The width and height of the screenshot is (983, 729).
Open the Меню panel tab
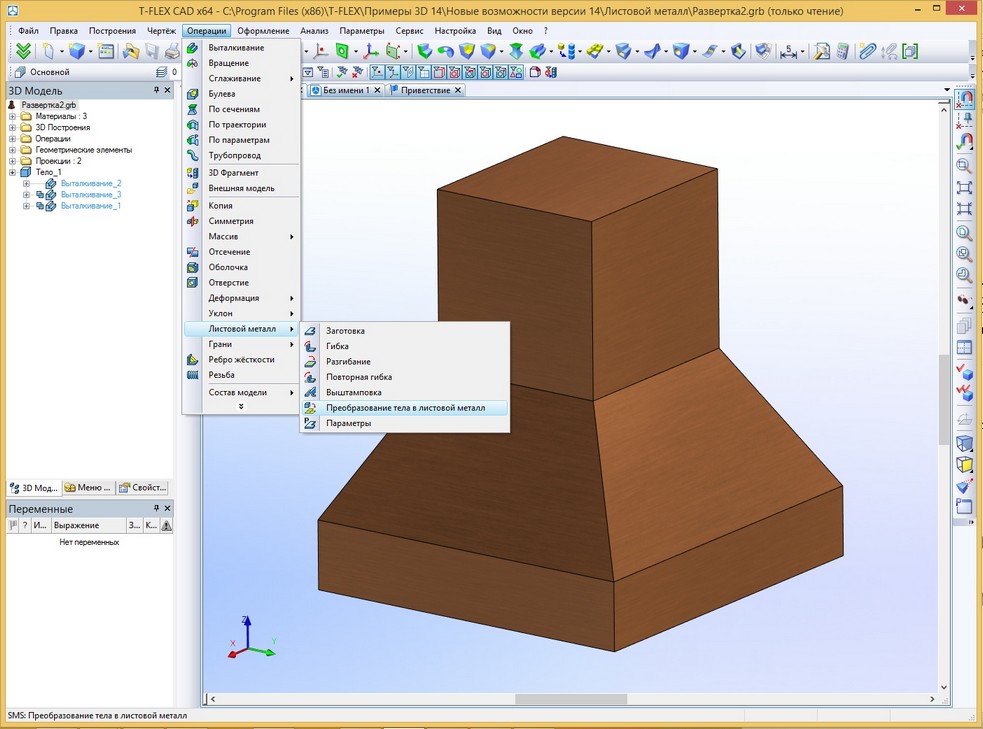(x=88, y=488)
